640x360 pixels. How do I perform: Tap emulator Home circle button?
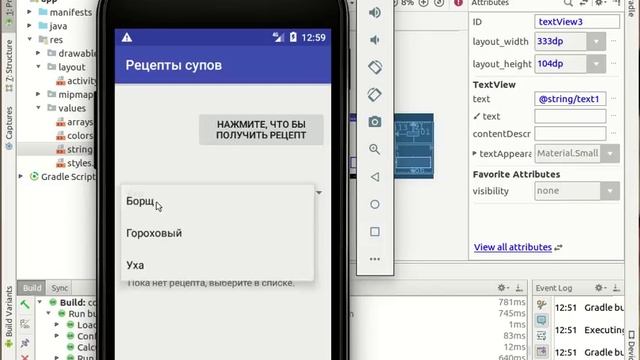[x=375, y=204]
